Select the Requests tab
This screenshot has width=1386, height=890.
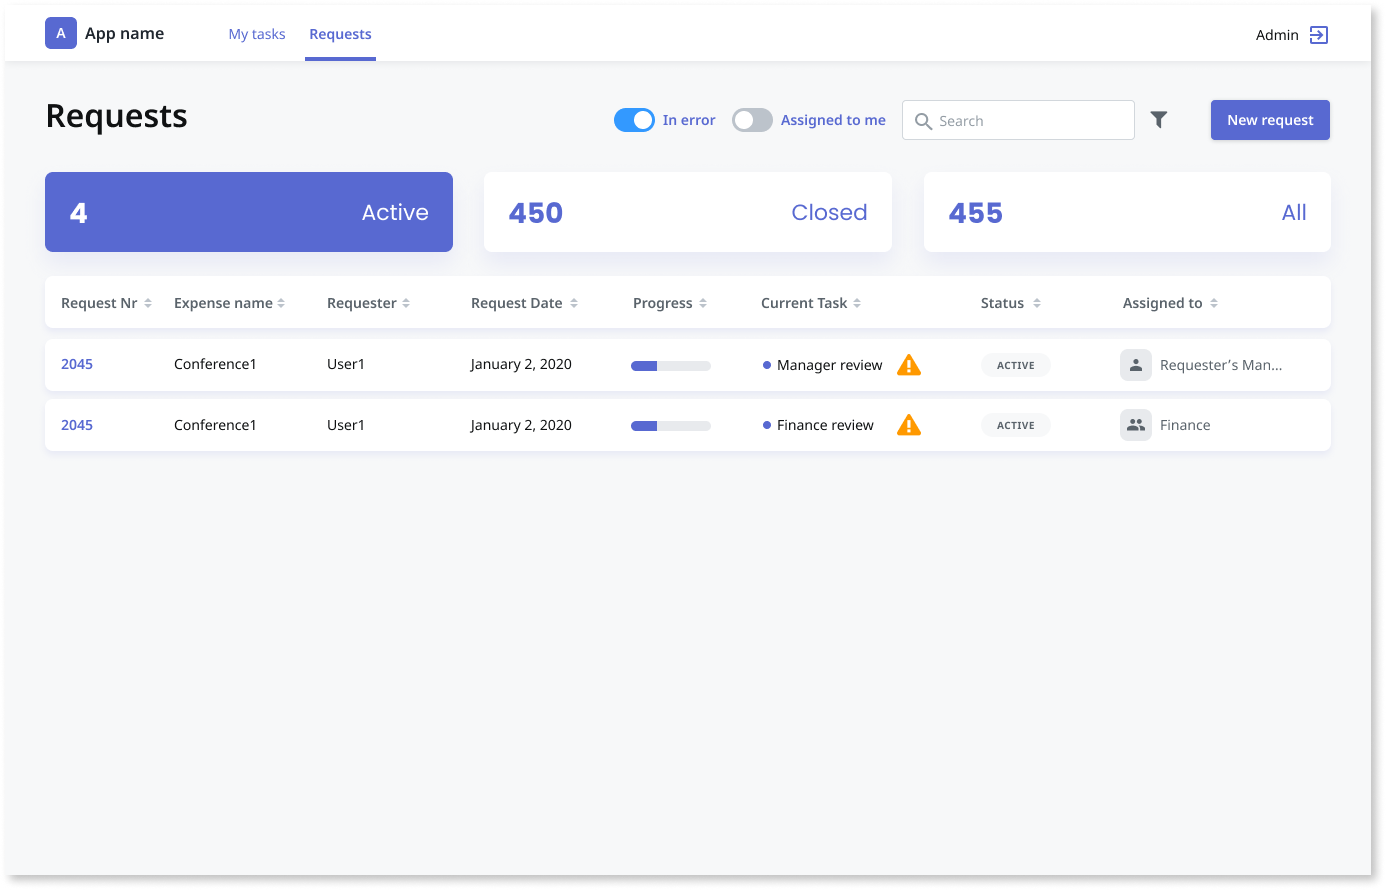pyautogui.click(x=340, y=33)
